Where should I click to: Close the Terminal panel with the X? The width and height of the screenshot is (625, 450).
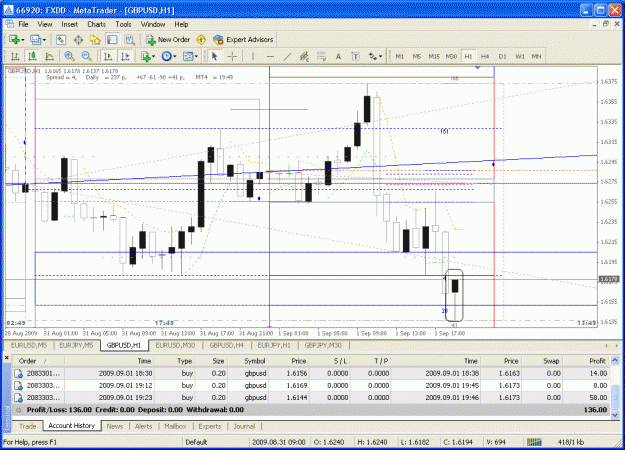tap(6, 358)
